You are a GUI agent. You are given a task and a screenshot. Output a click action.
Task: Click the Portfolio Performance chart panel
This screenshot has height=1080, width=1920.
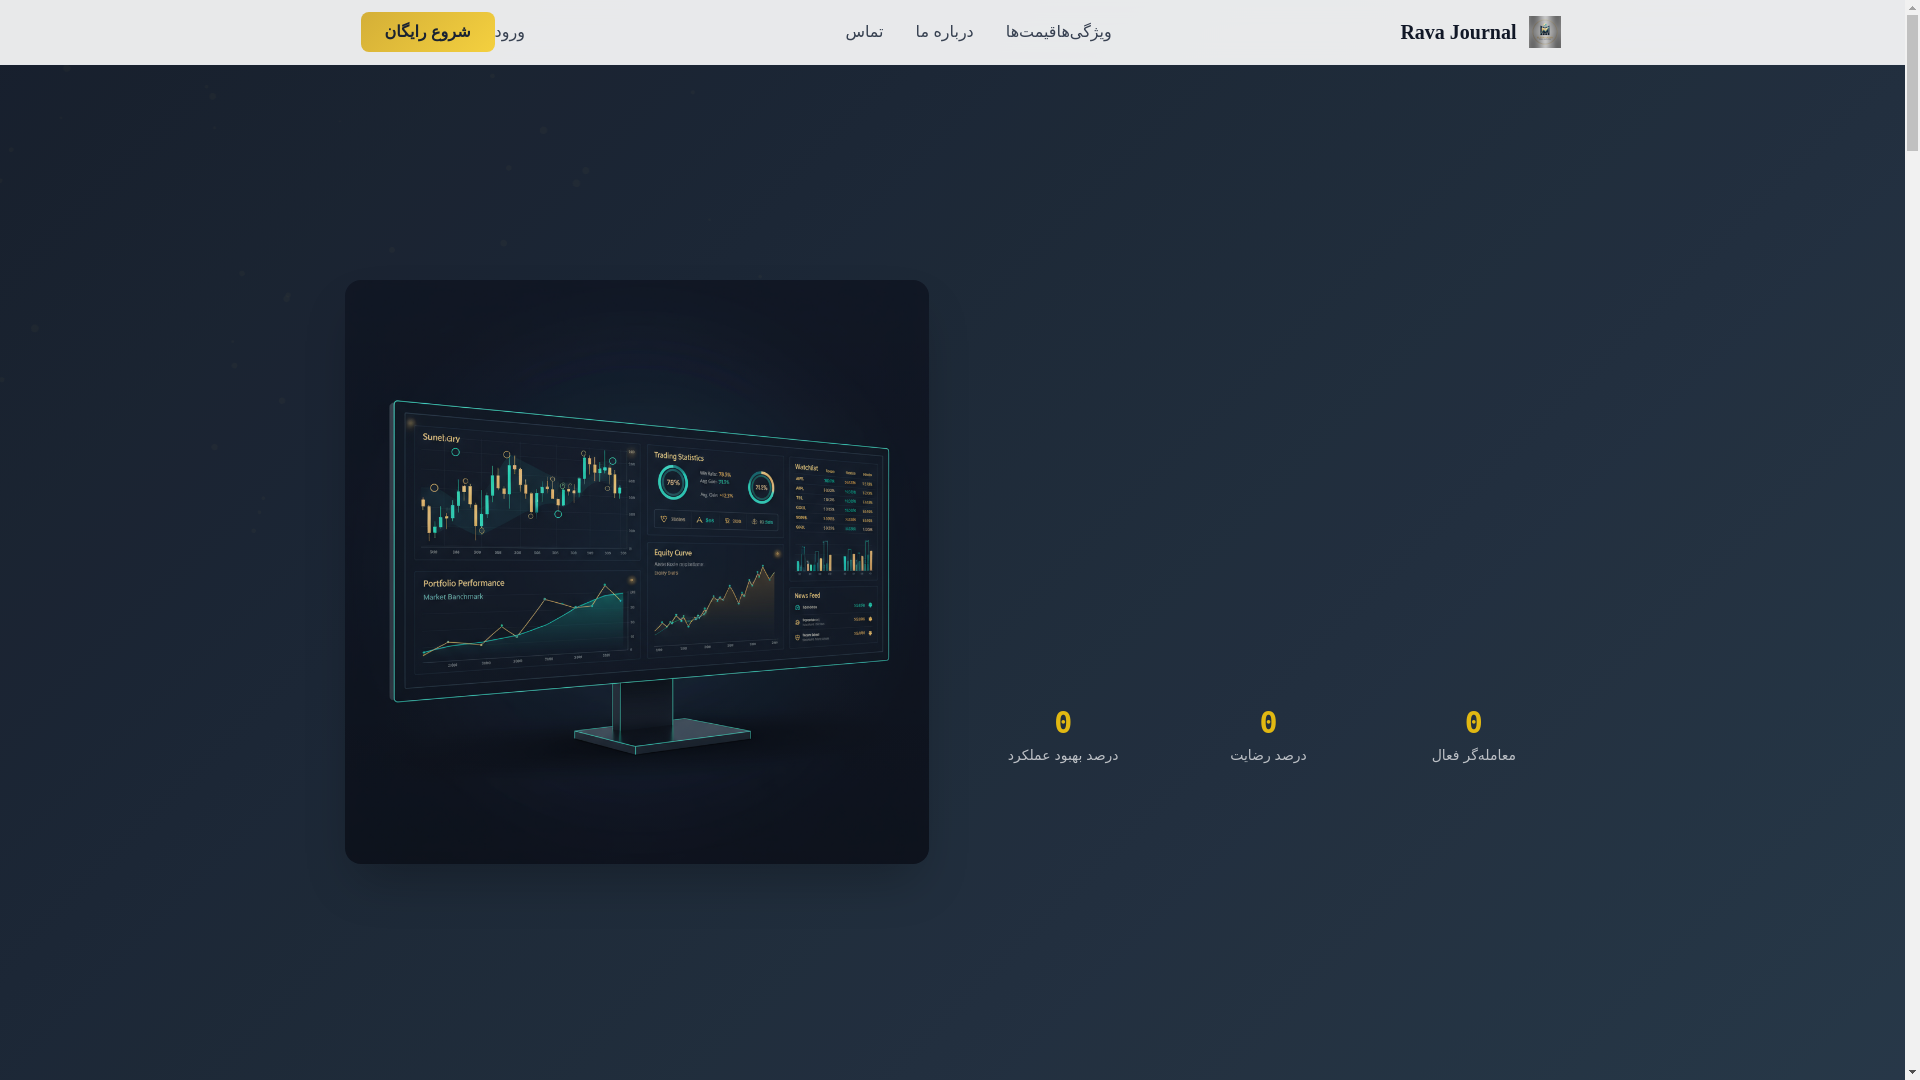522,620
